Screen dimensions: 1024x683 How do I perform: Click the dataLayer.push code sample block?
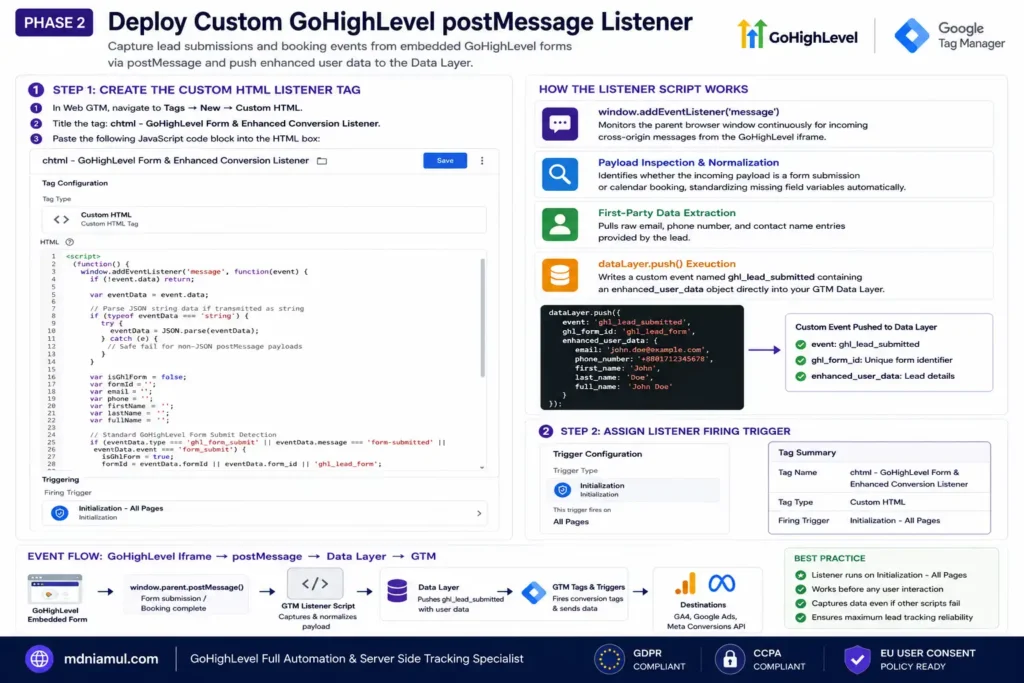[x=642, y=357]
